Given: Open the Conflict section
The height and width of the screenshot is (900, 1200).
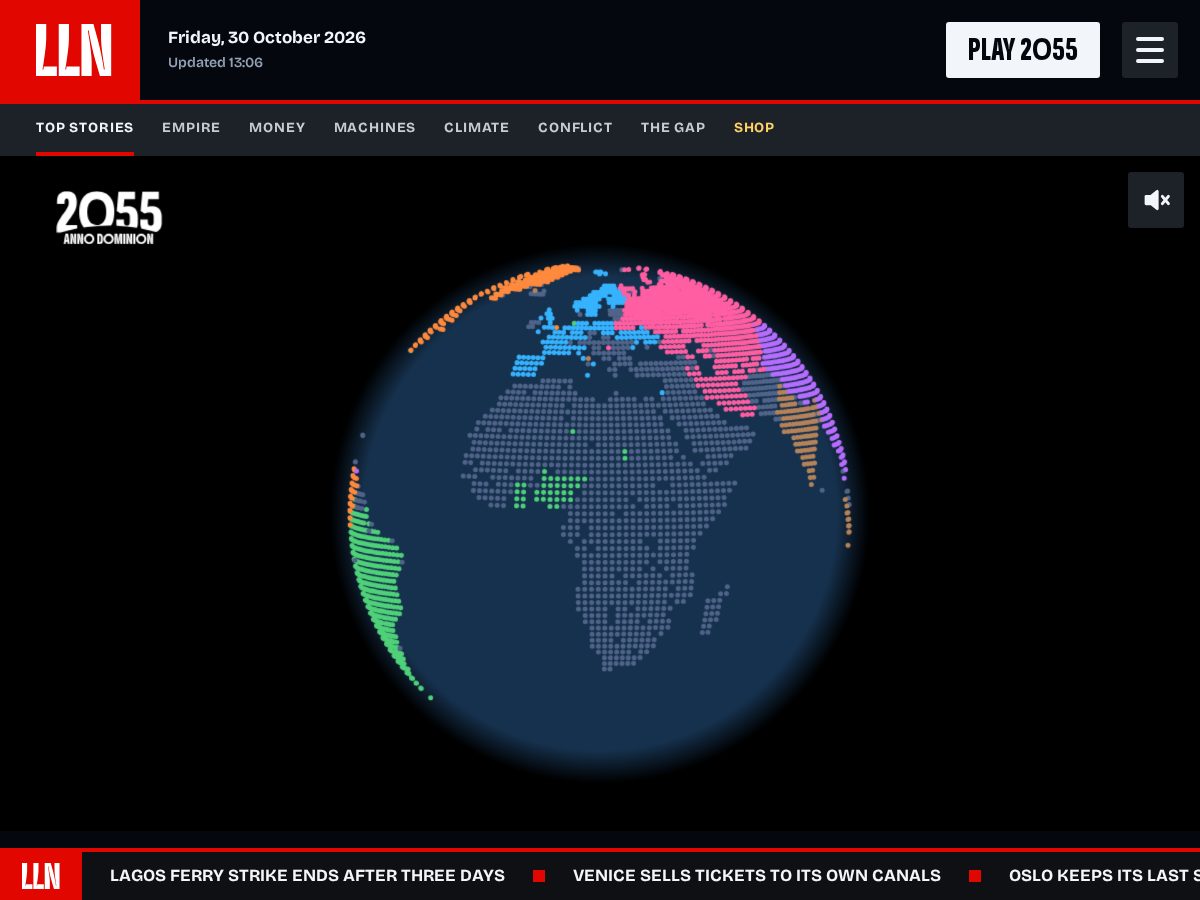Looking at the screenshot, I should 575,128.
